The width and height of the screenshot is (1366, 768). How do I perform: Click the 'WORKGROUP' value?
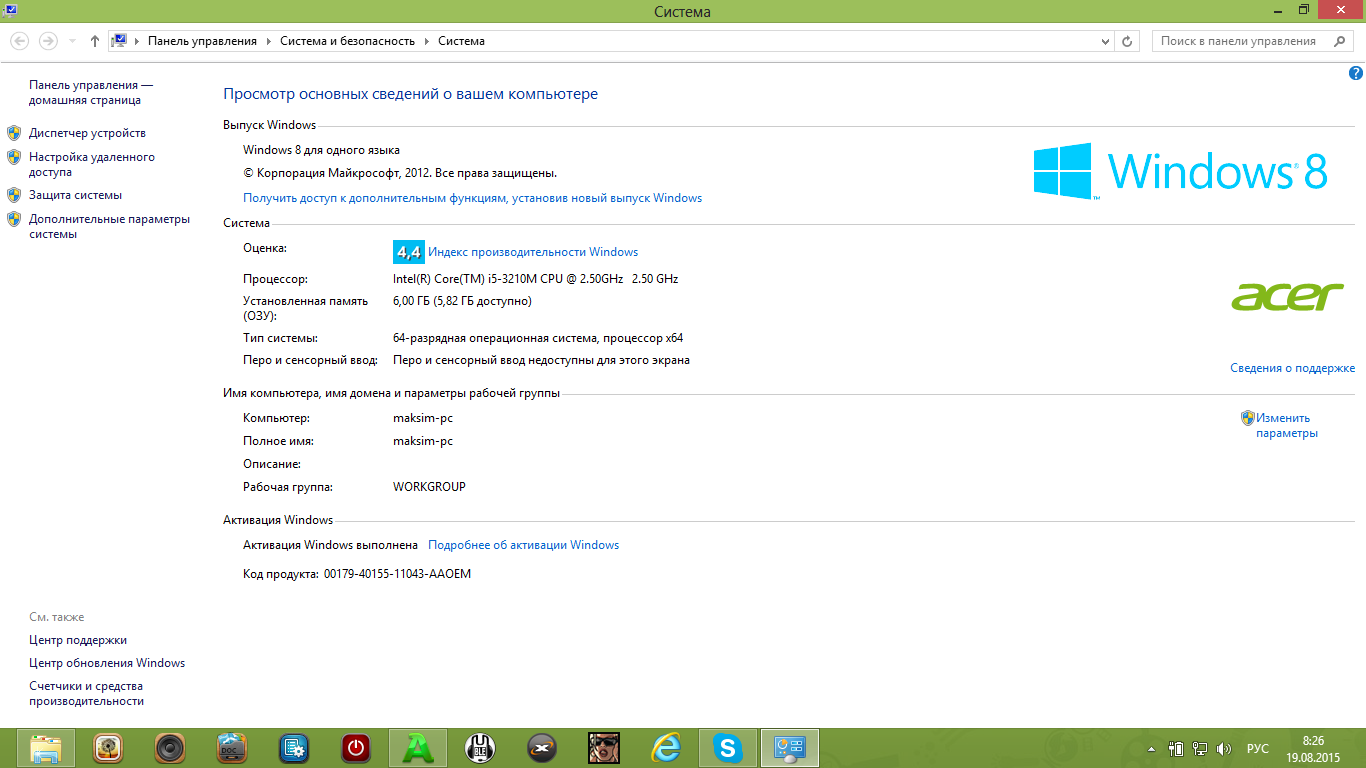coord(429,487)
